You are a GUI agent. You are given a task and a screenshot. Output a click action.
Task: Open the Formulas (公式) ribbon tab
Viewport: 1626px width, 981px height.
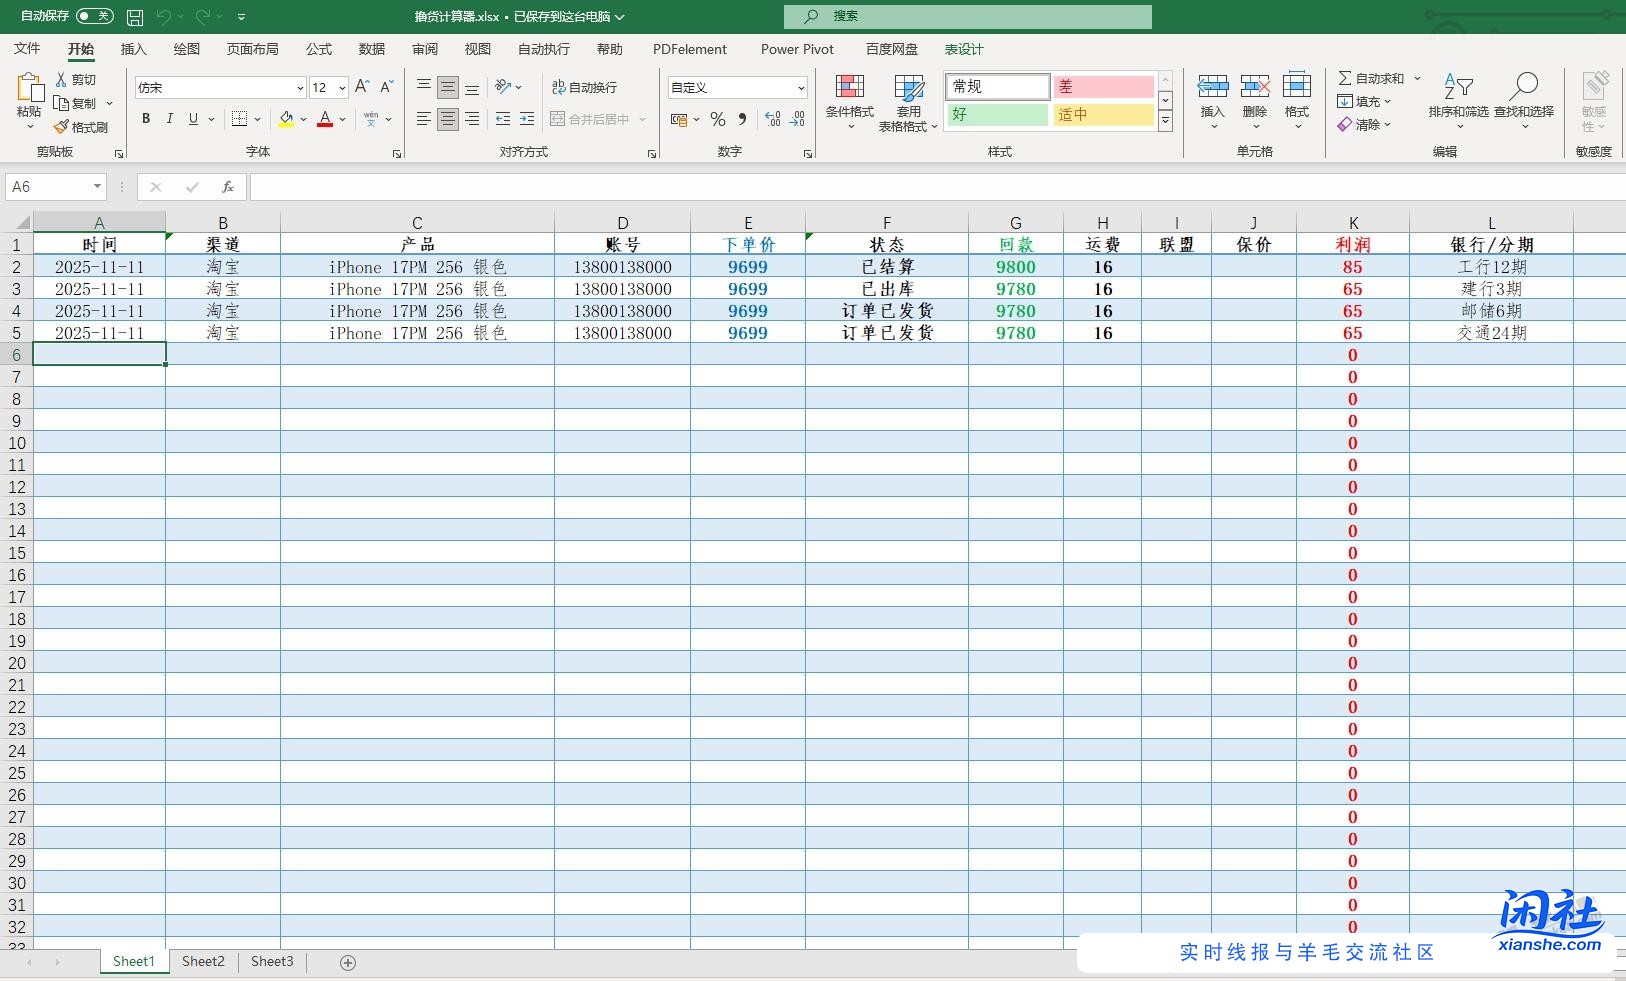[x=319, y=49]
